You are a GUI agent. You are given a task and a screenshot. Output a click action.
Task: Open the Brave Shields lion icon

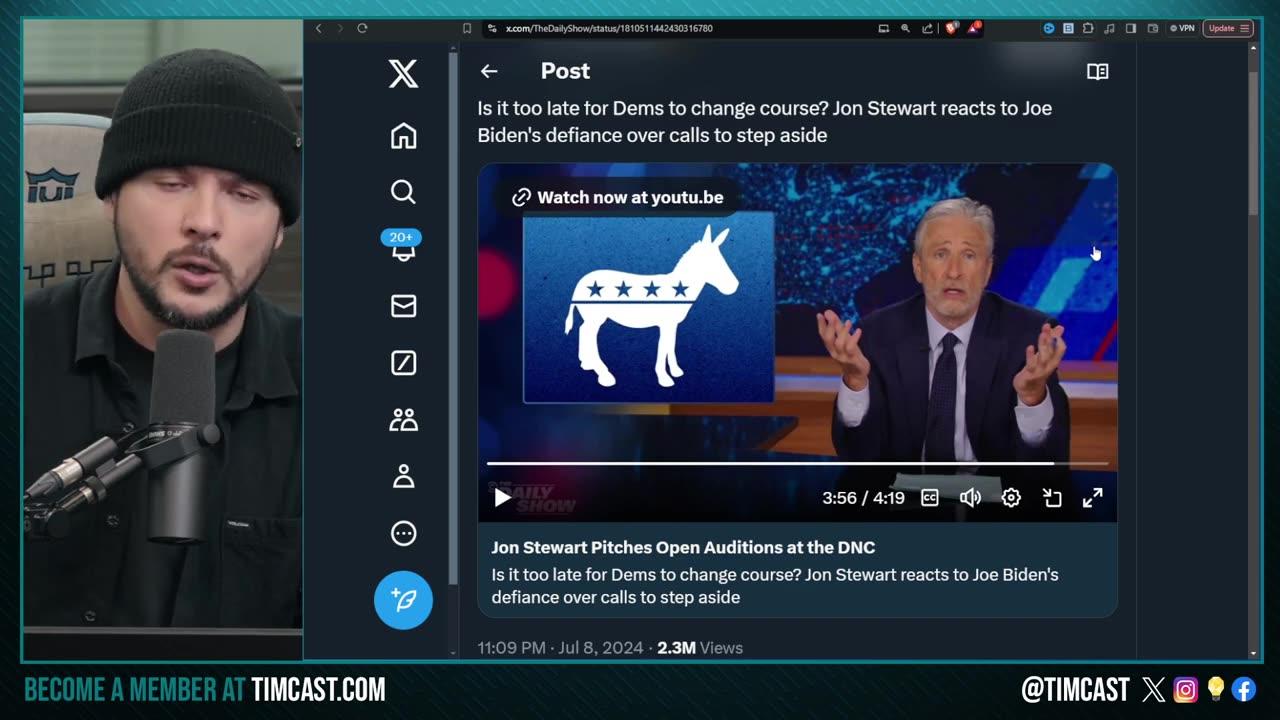pos(951,28)
